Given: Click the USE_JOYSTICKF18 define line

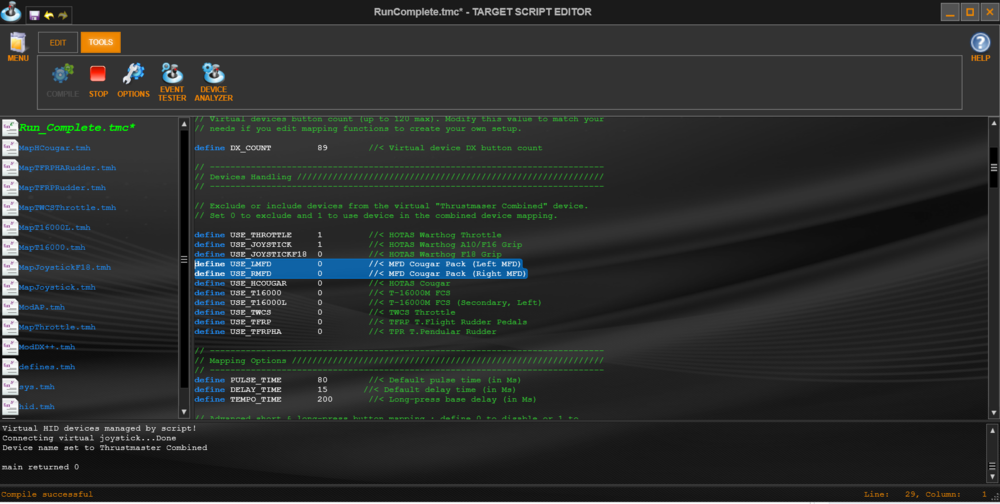Looking at the screenshot, I should [x=348, y=255].
